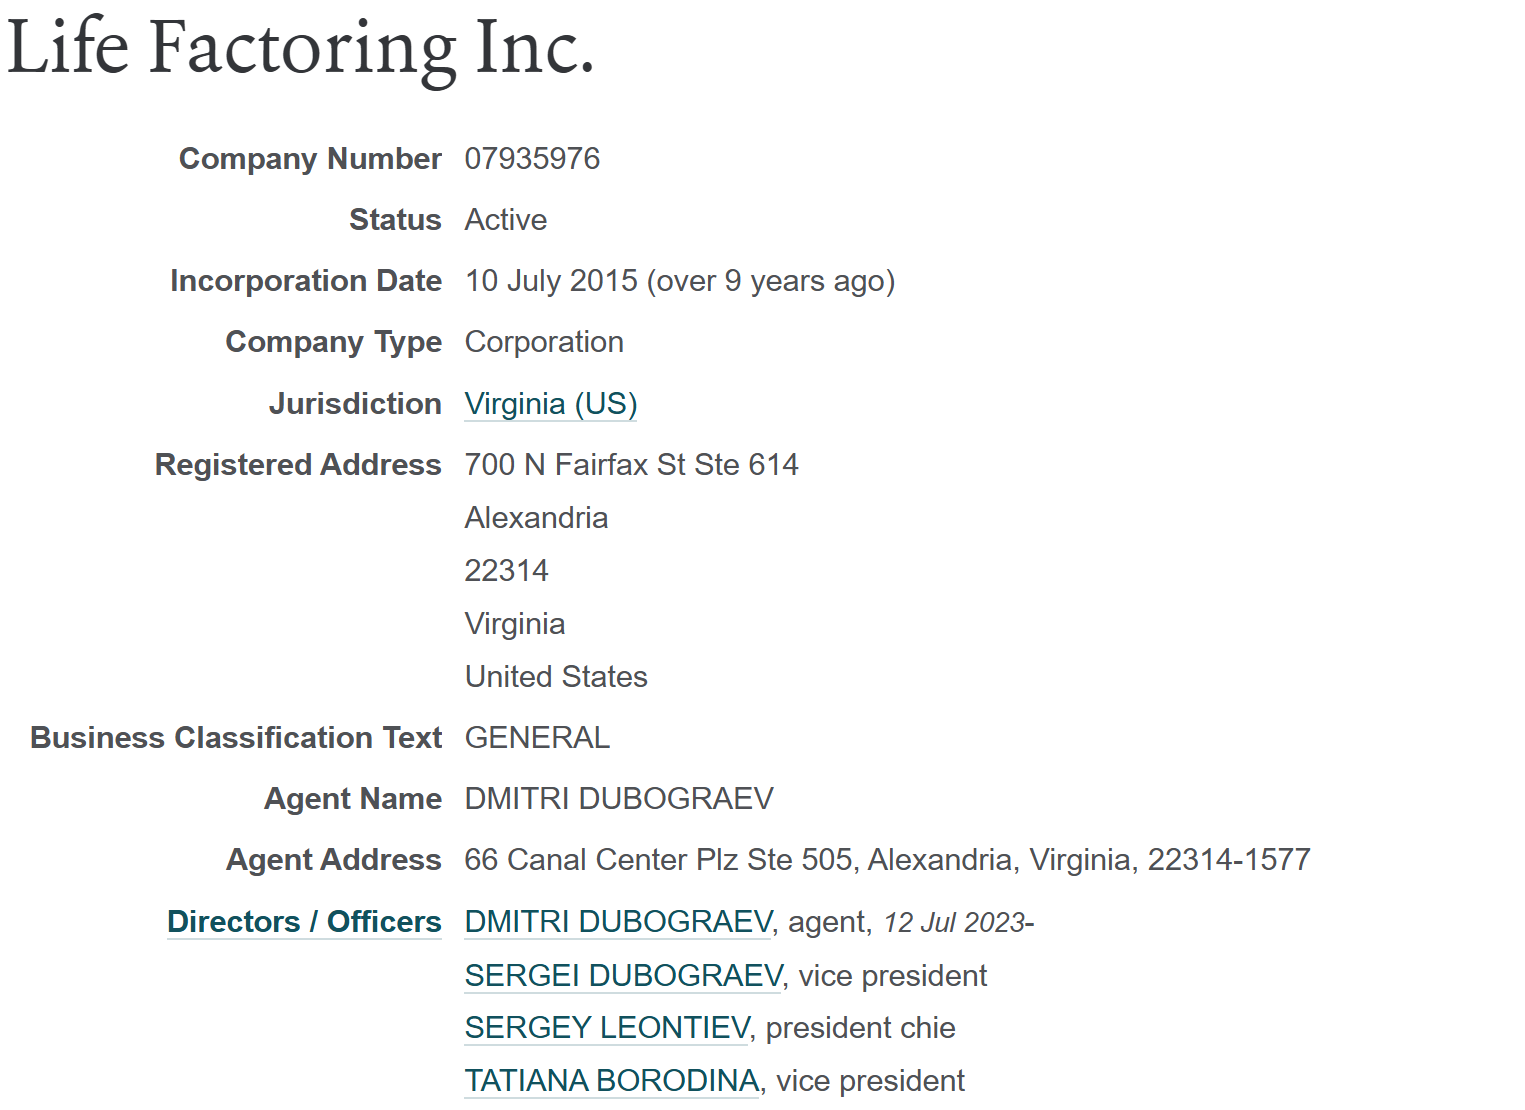Screen dimensions: 1525x1110
Task: Click the Active status value
Action: 506,220
